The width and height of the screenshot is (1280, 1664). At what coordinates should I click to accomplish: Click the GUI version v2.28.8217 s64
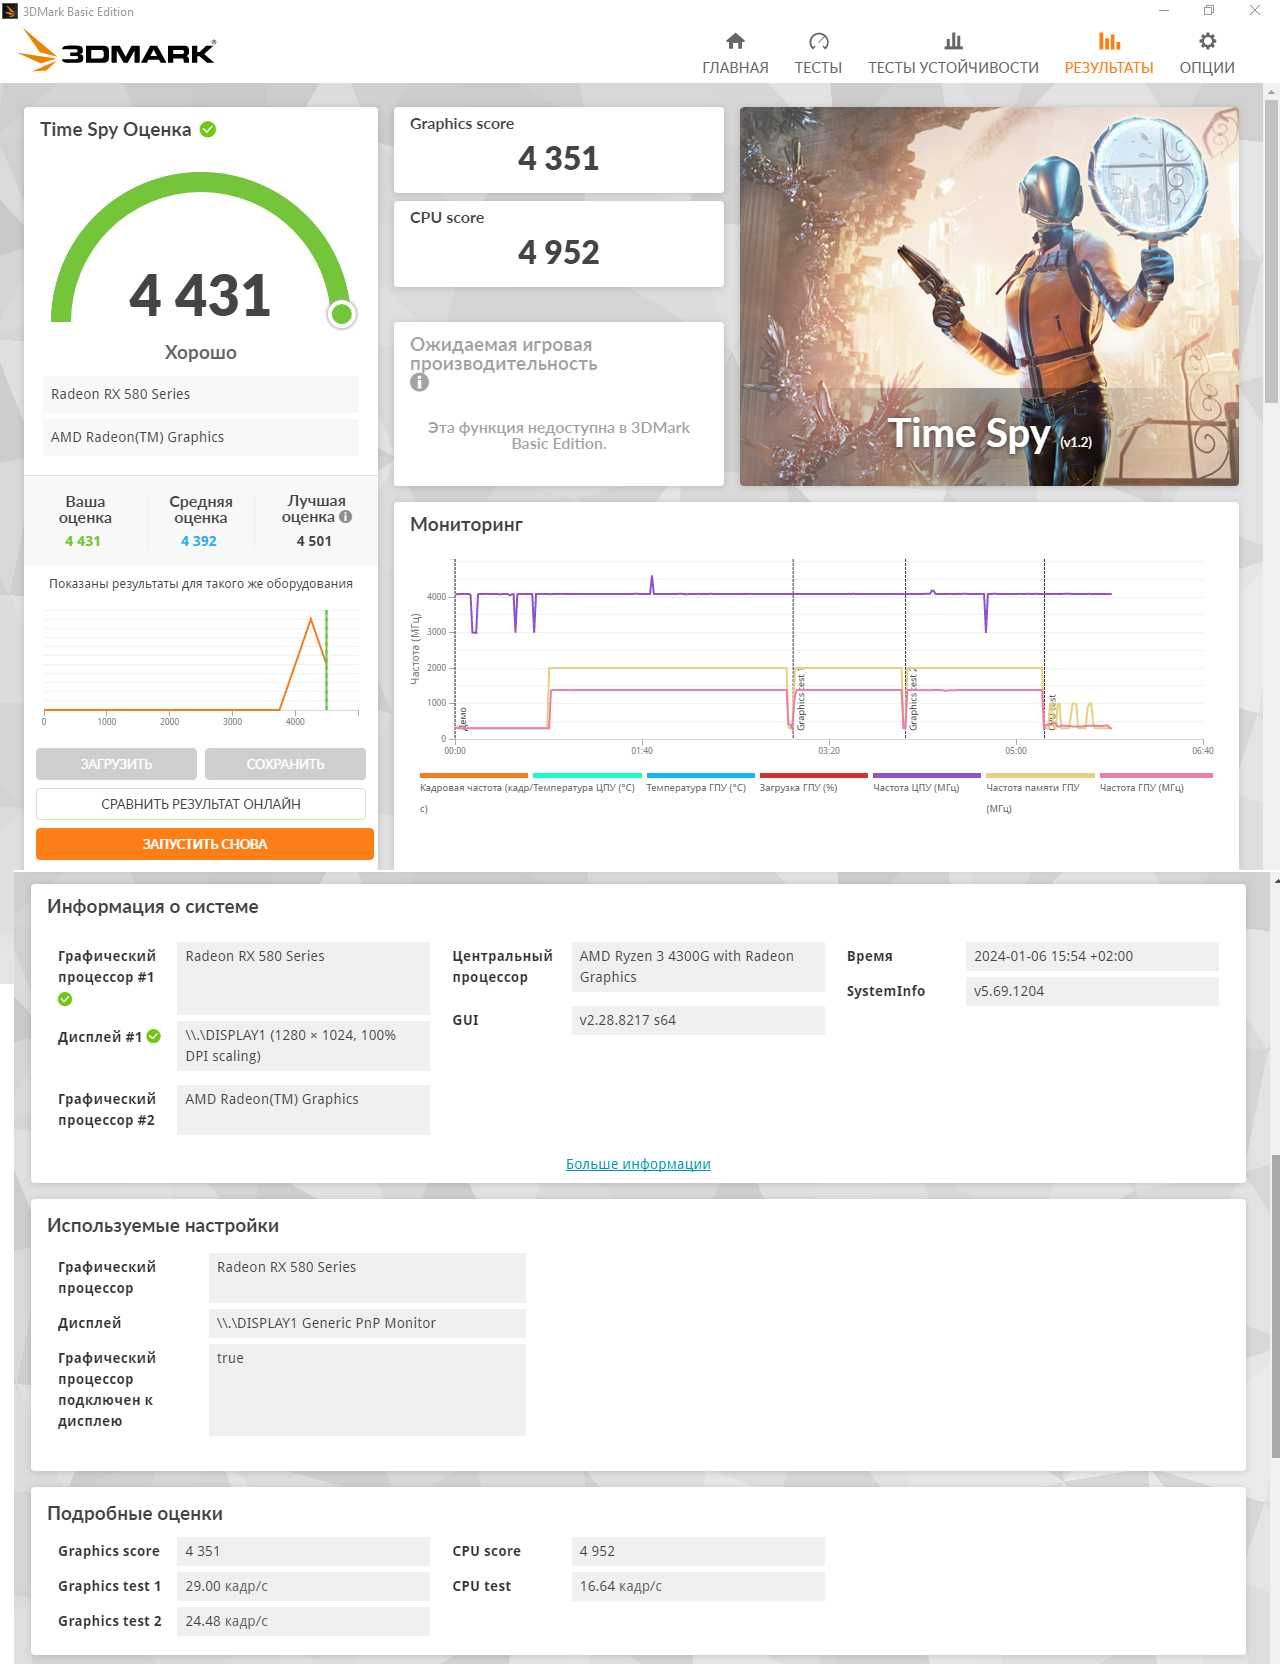[698, 1020]
